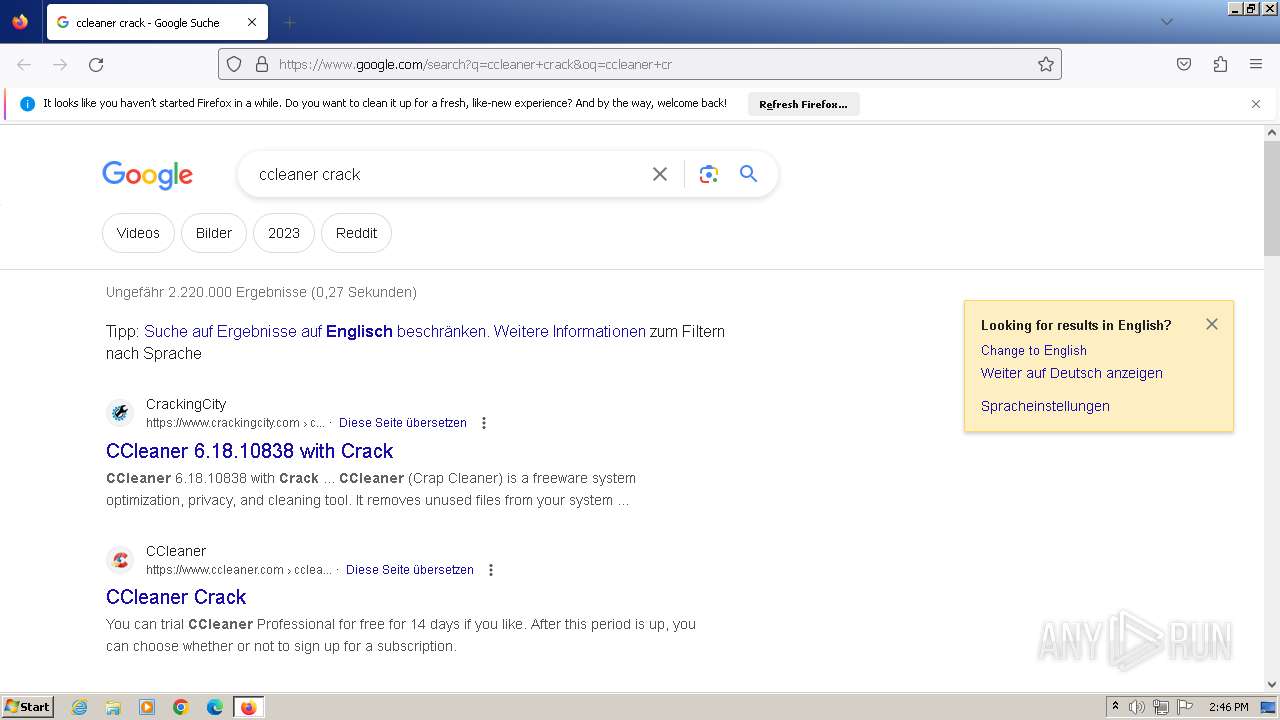Click the Refresh Firefox button
This screenshot has width=1280, height=720.
[x=803, y=104]
